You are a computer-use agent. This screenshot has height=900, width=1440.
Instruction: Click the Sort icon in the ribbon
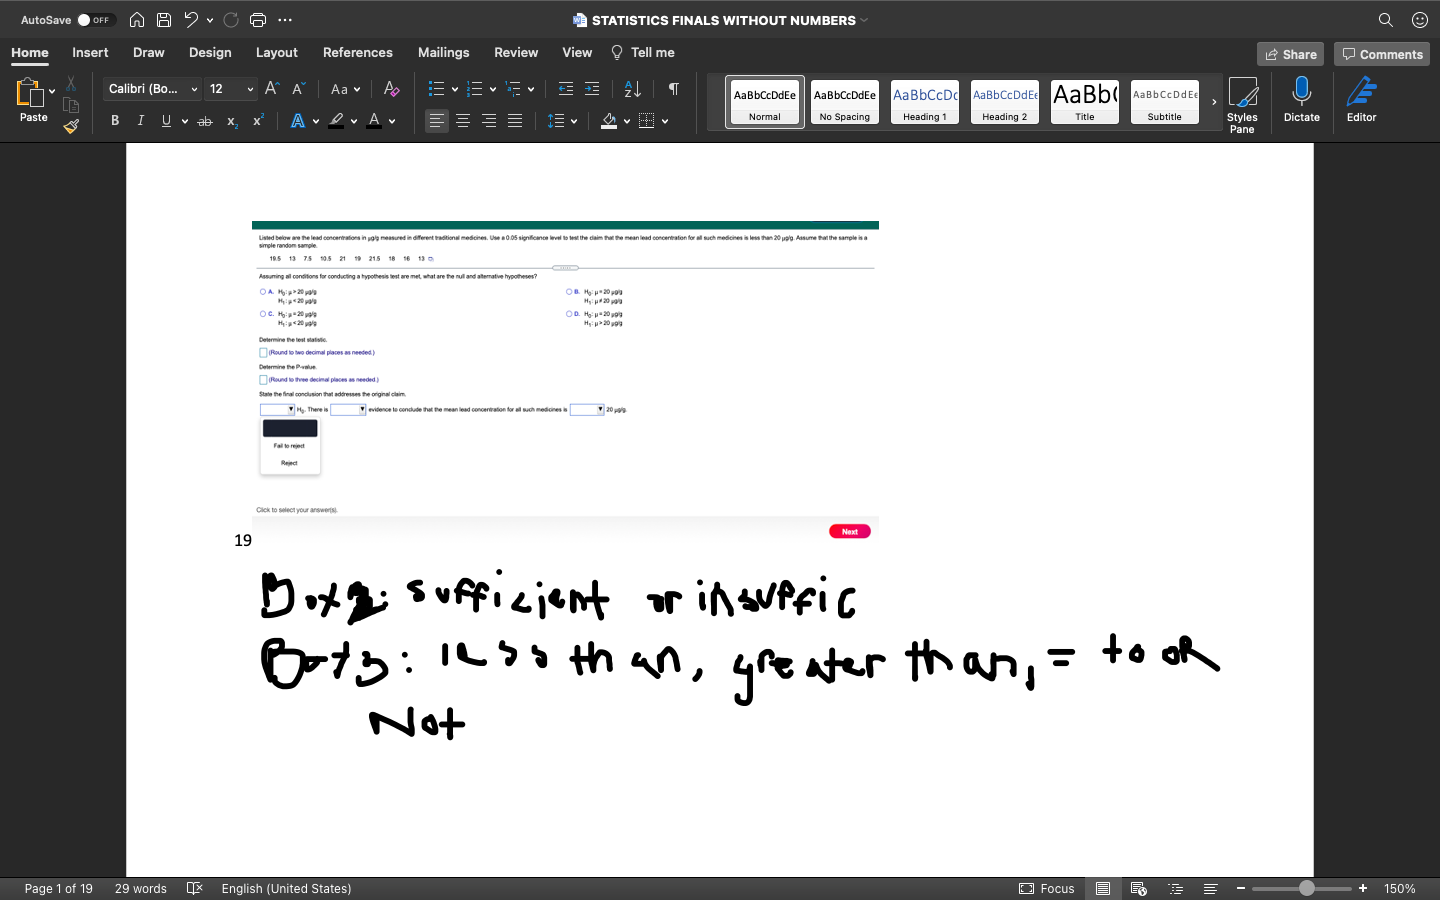click(632, 89)
